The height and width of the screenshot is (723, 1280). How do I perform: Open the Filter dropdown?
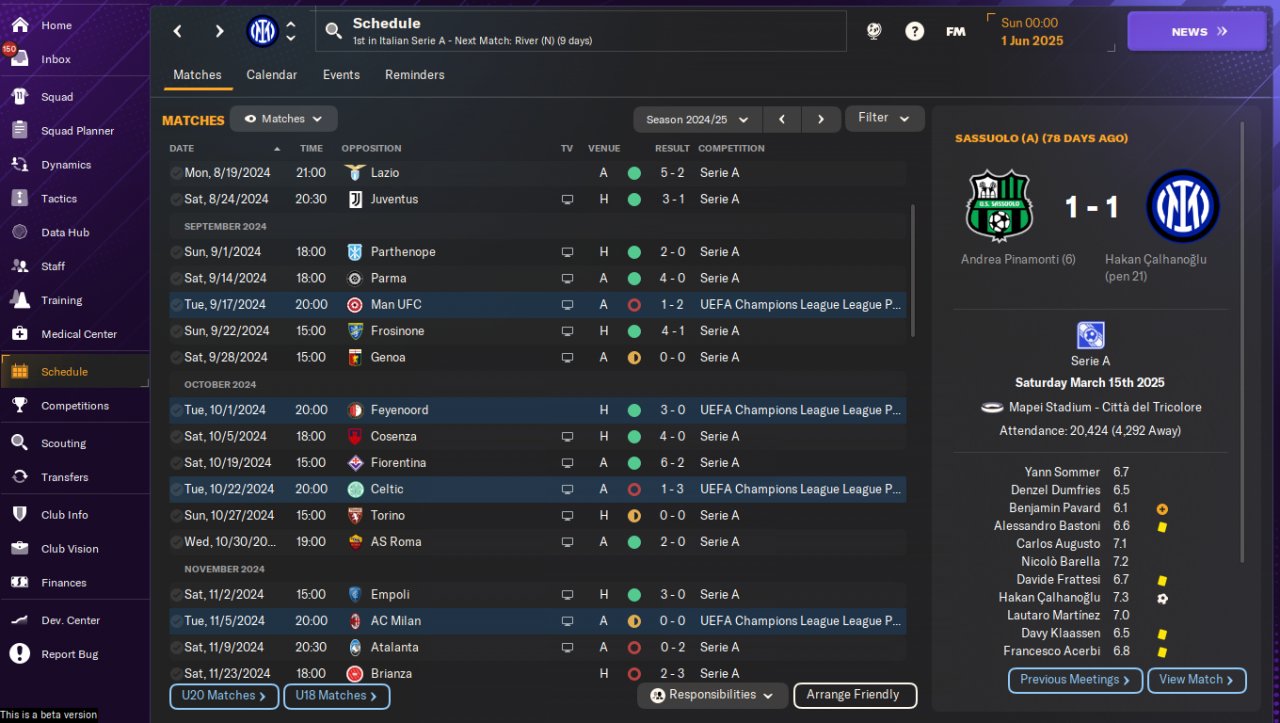(x=884, y=118)
